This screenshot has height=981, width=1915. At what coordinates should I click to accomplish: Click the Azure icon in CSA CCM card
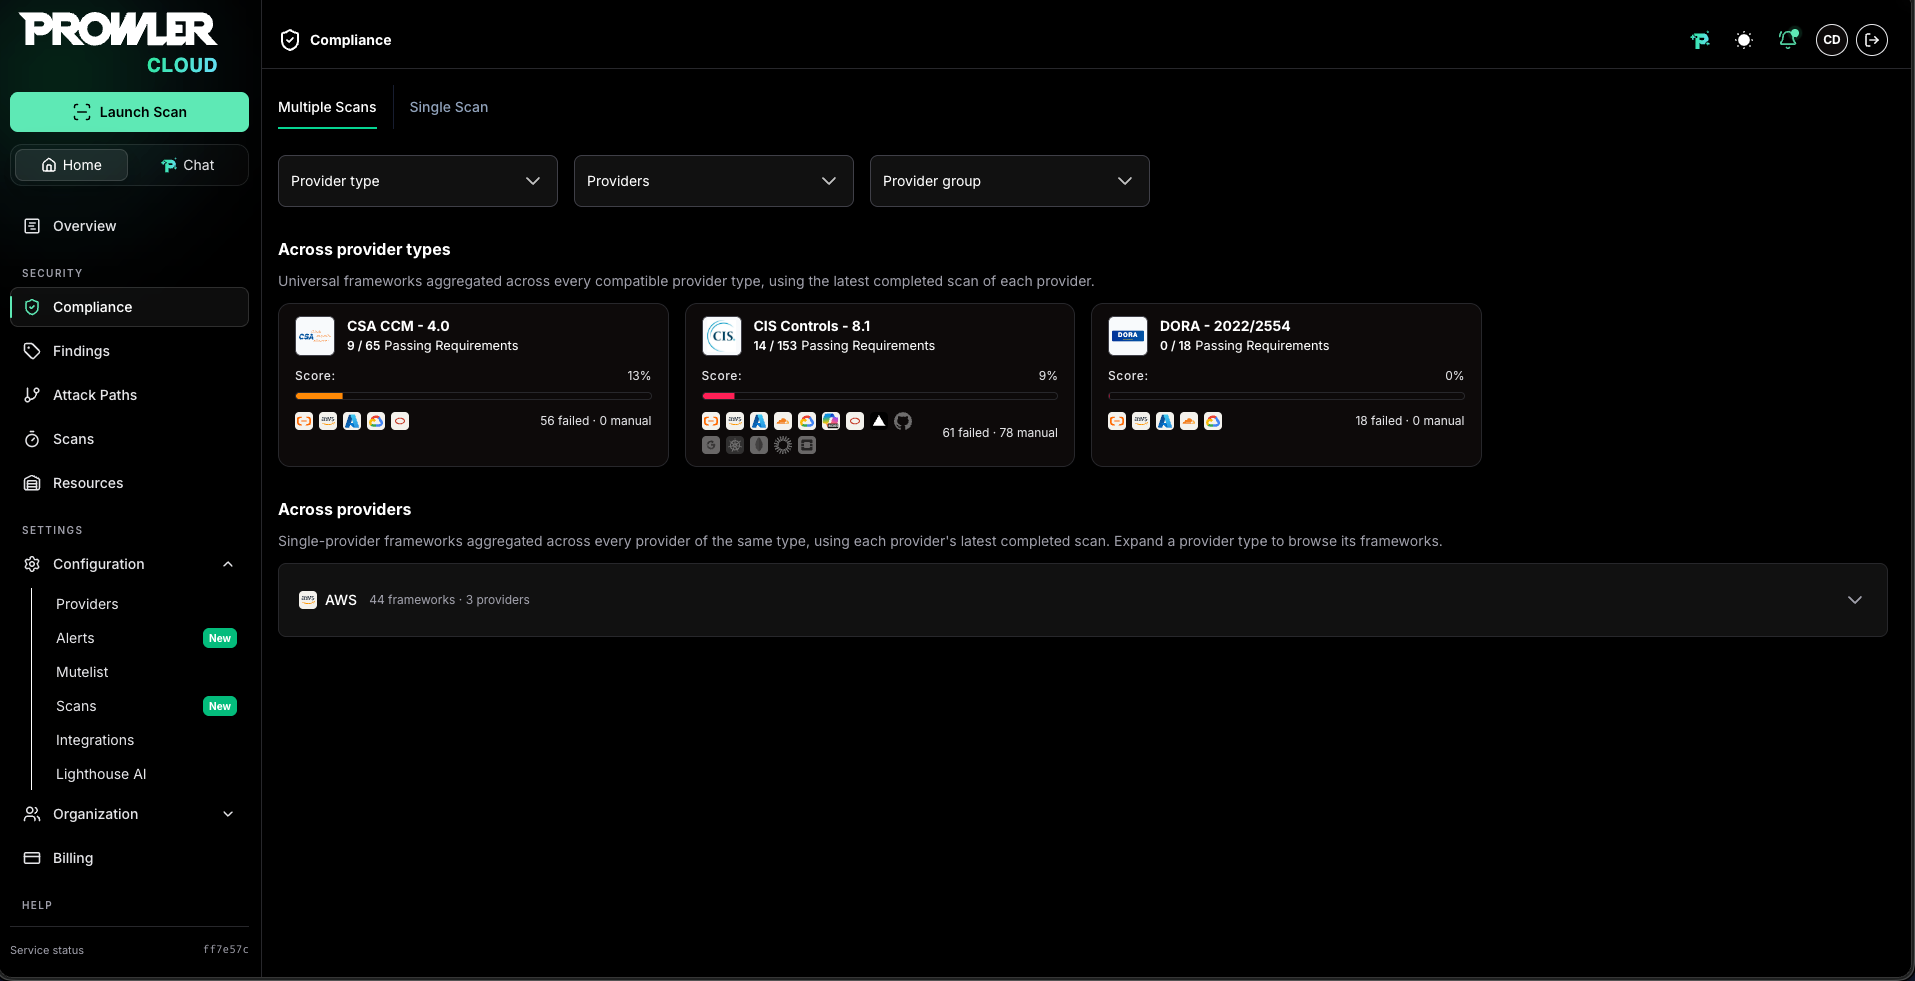click(x=352, y=421)
